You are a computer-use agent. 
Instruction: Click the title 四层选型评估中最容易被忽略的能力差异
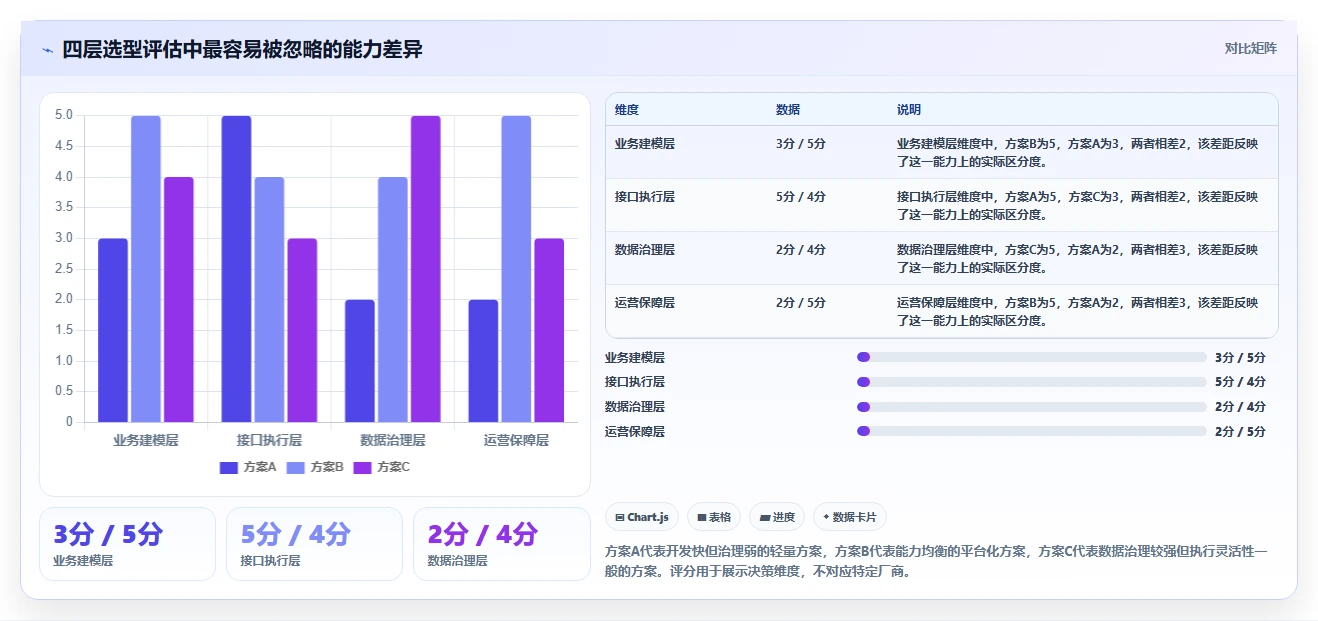(242, 49)
